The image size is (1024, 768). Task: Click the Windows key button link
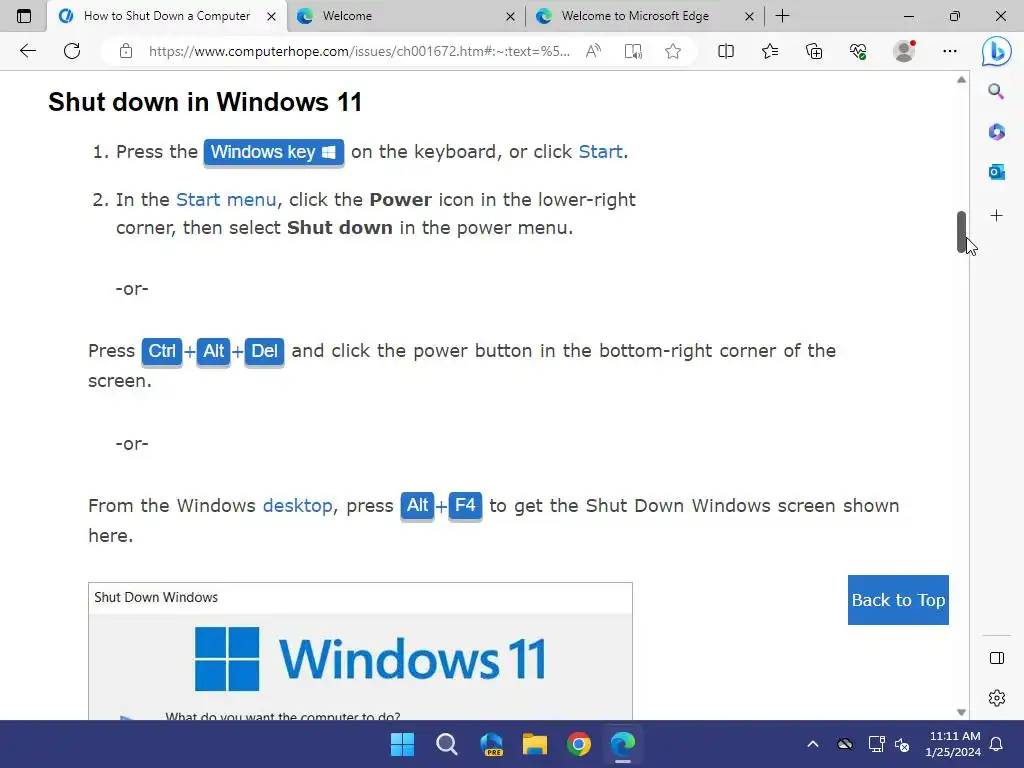tap(274, 152)
